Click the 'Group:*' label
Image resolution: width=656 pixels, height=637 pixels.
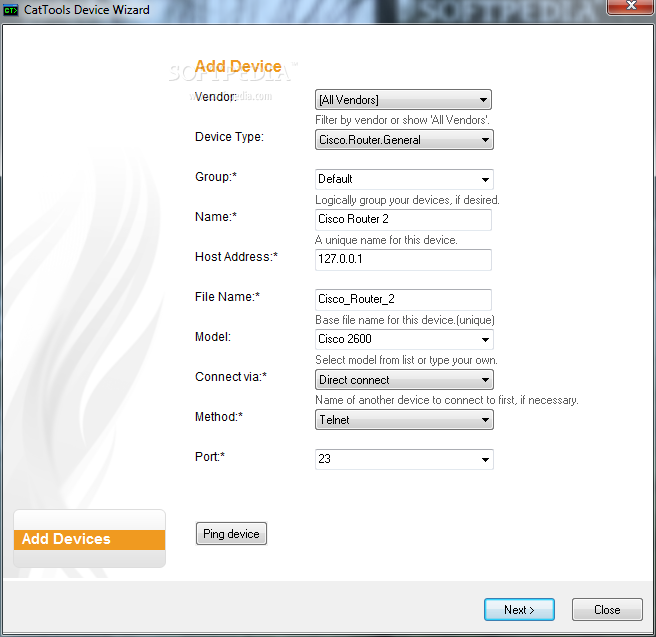pos(216,177)
